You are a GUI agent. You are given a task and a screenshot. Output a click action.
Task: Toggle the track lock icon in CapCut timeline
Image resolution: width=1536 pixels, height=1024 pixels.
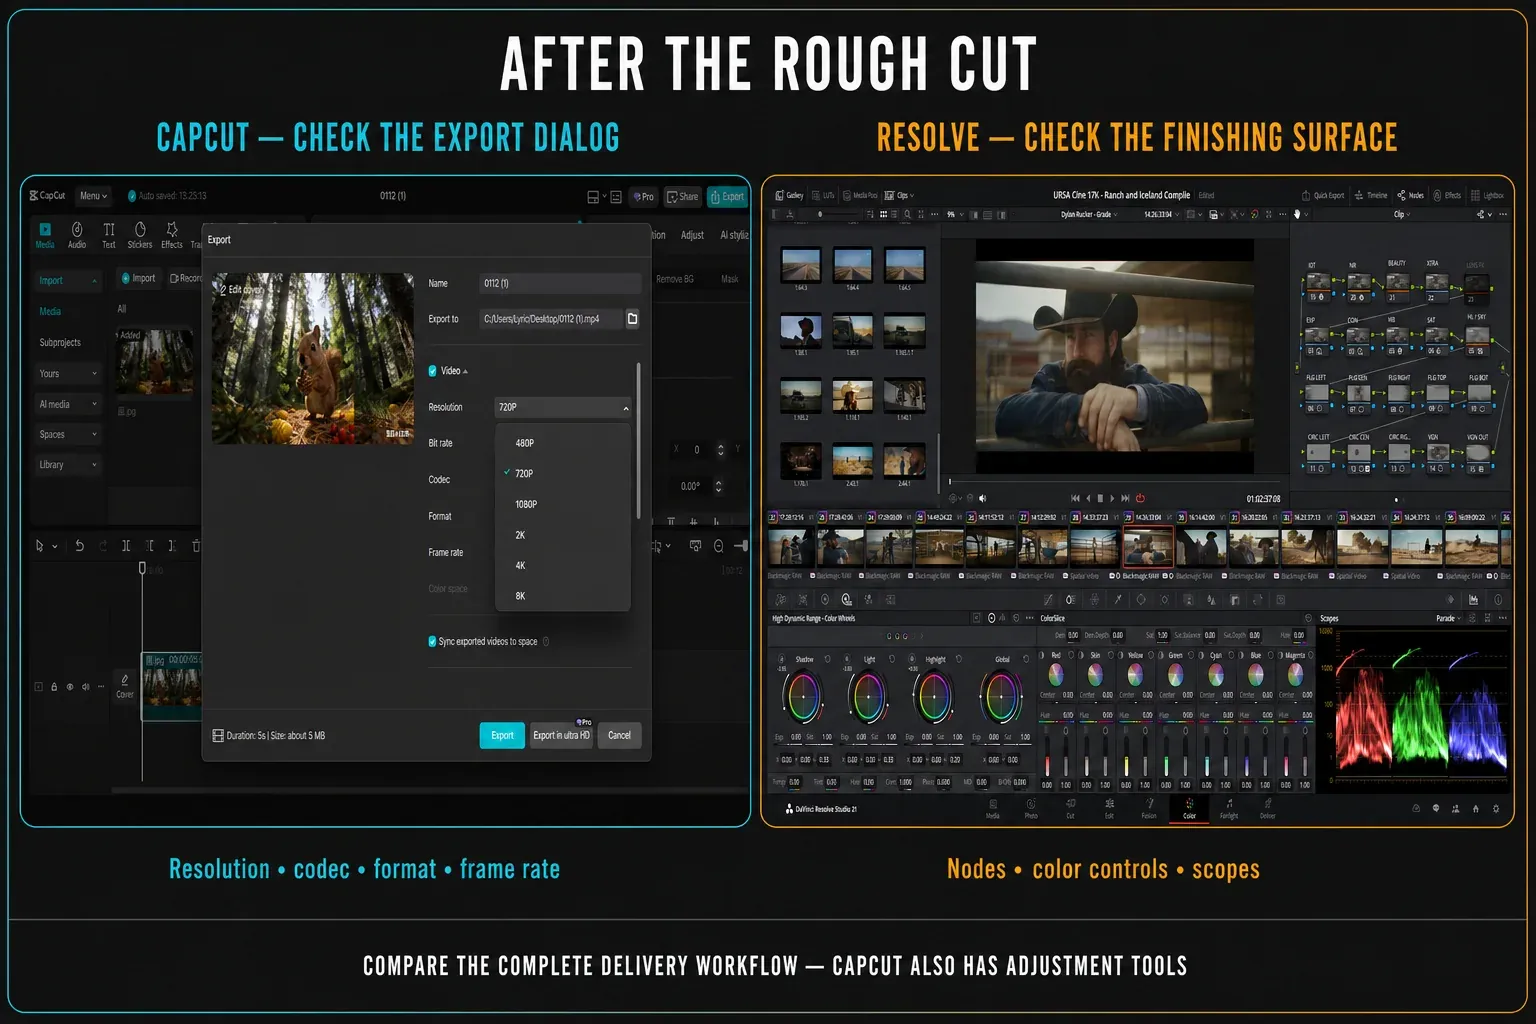point(54,687)
